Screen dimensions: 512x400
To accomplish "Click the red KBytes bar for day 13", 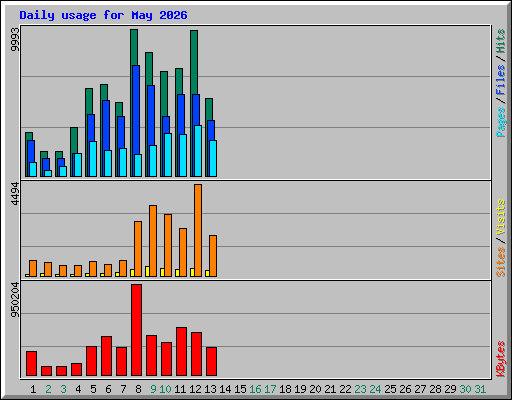I will click(211, 362).
